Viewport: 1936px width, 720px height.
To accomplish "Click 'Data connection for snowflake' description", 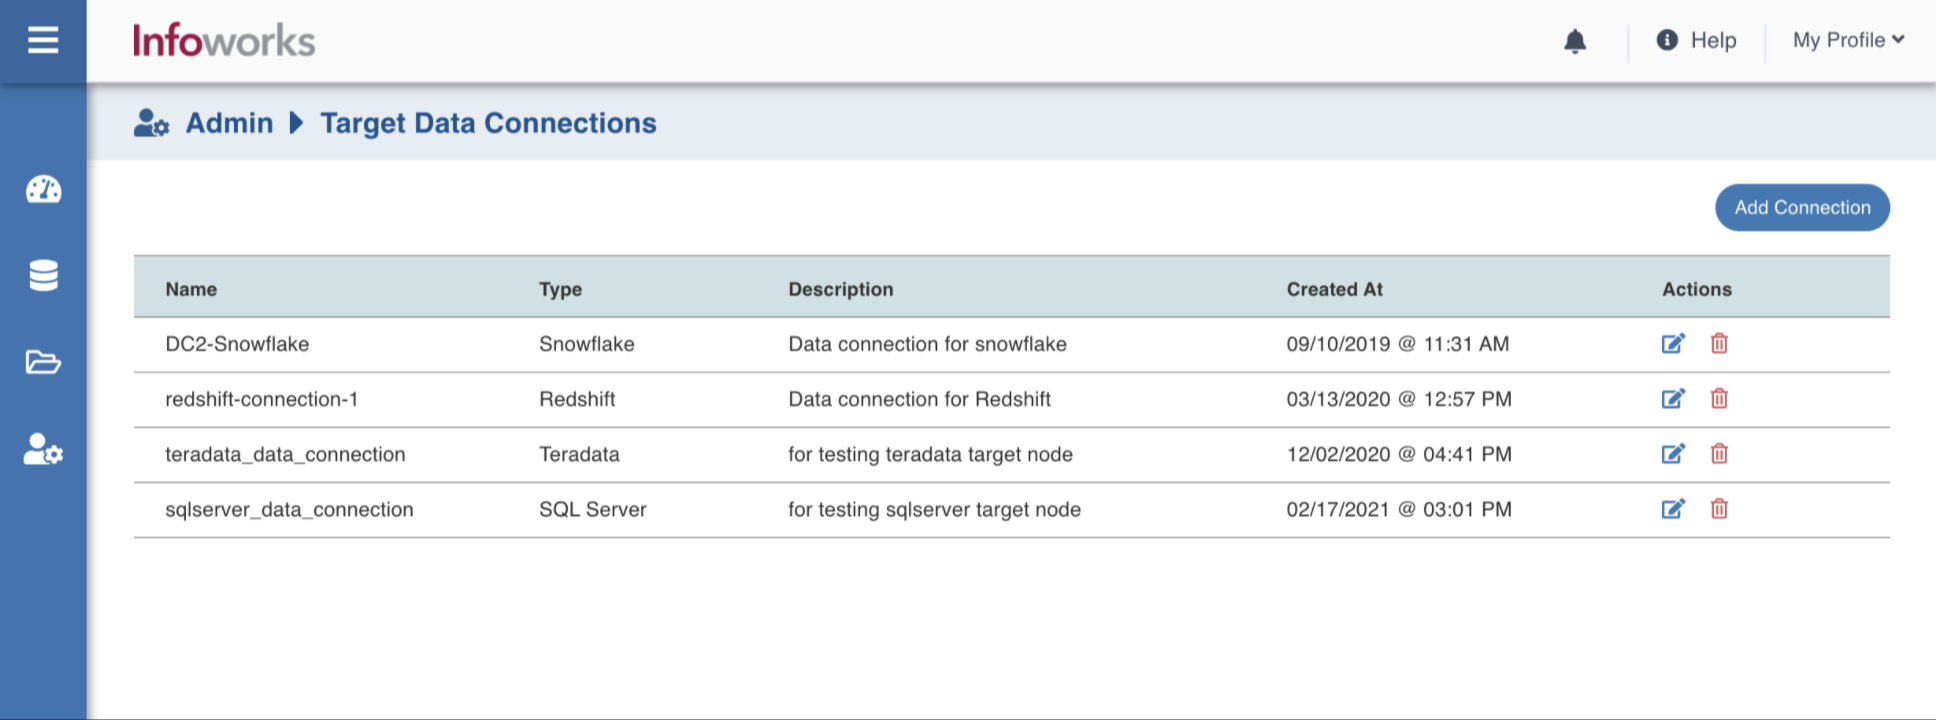I will [x=927, y=344].
